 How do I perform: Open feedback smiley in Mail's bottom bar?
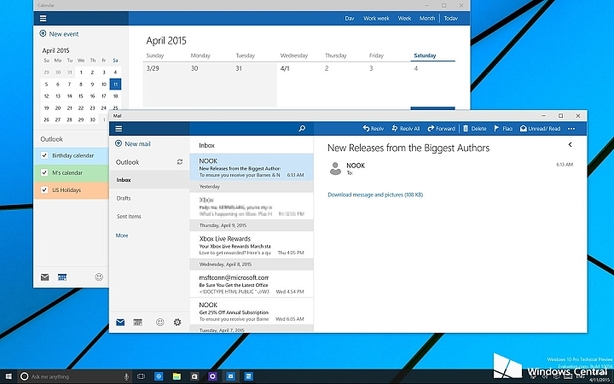pos(160,322)
